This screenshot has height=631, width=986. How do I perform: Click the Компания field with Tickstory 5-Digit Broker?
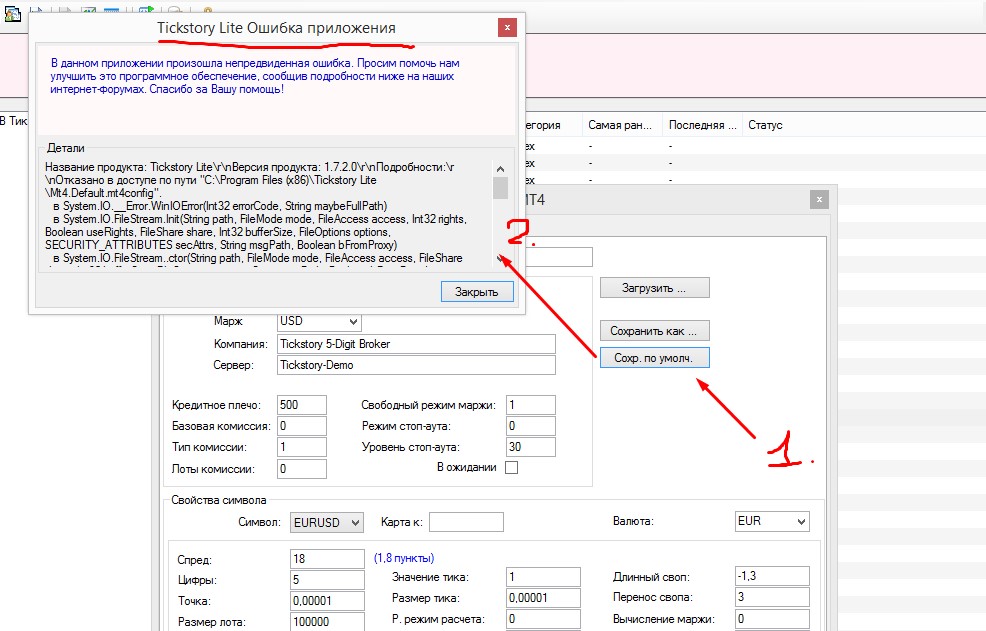(416, 344)
